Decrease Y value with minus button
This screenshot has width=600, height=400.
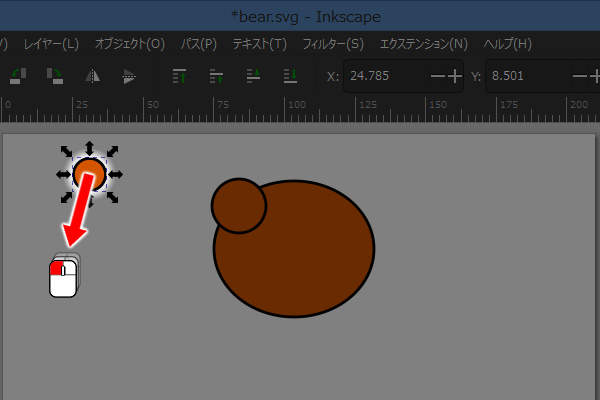coord(580,76)
